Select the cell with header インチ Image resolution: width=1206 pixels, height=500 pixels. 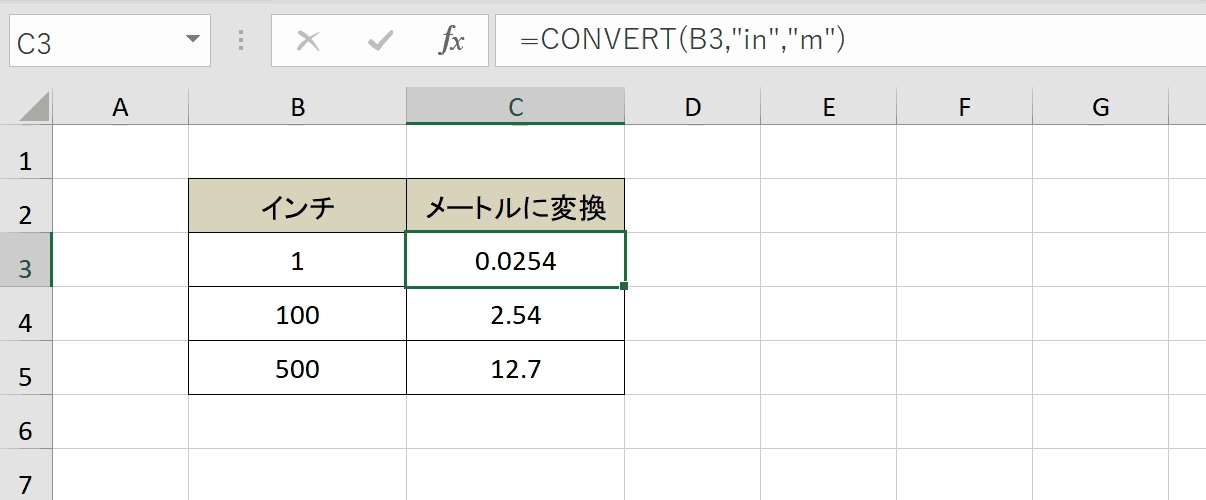(x=298, y=206)
